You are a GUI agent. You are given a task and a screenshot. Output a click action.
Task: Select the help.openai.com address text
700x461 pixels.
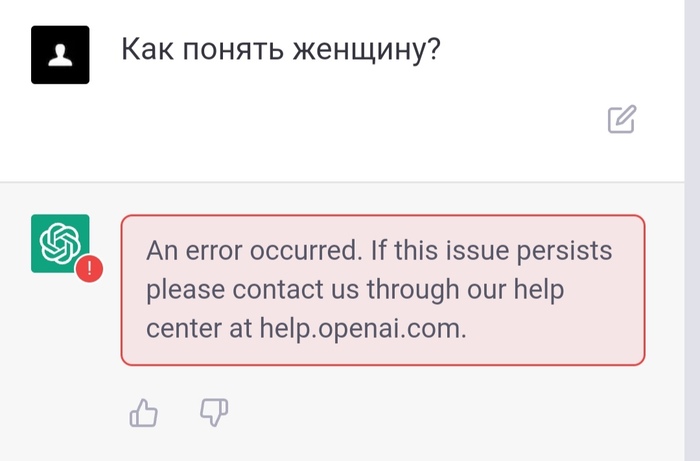tap(360, 328)
